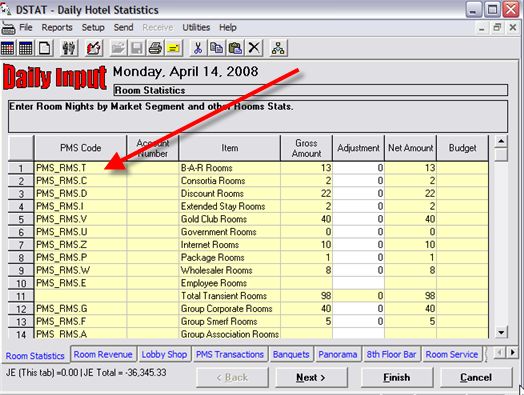
Task: Click the Adjustment cell for Group Corporate Rooms
Action: 359,308
